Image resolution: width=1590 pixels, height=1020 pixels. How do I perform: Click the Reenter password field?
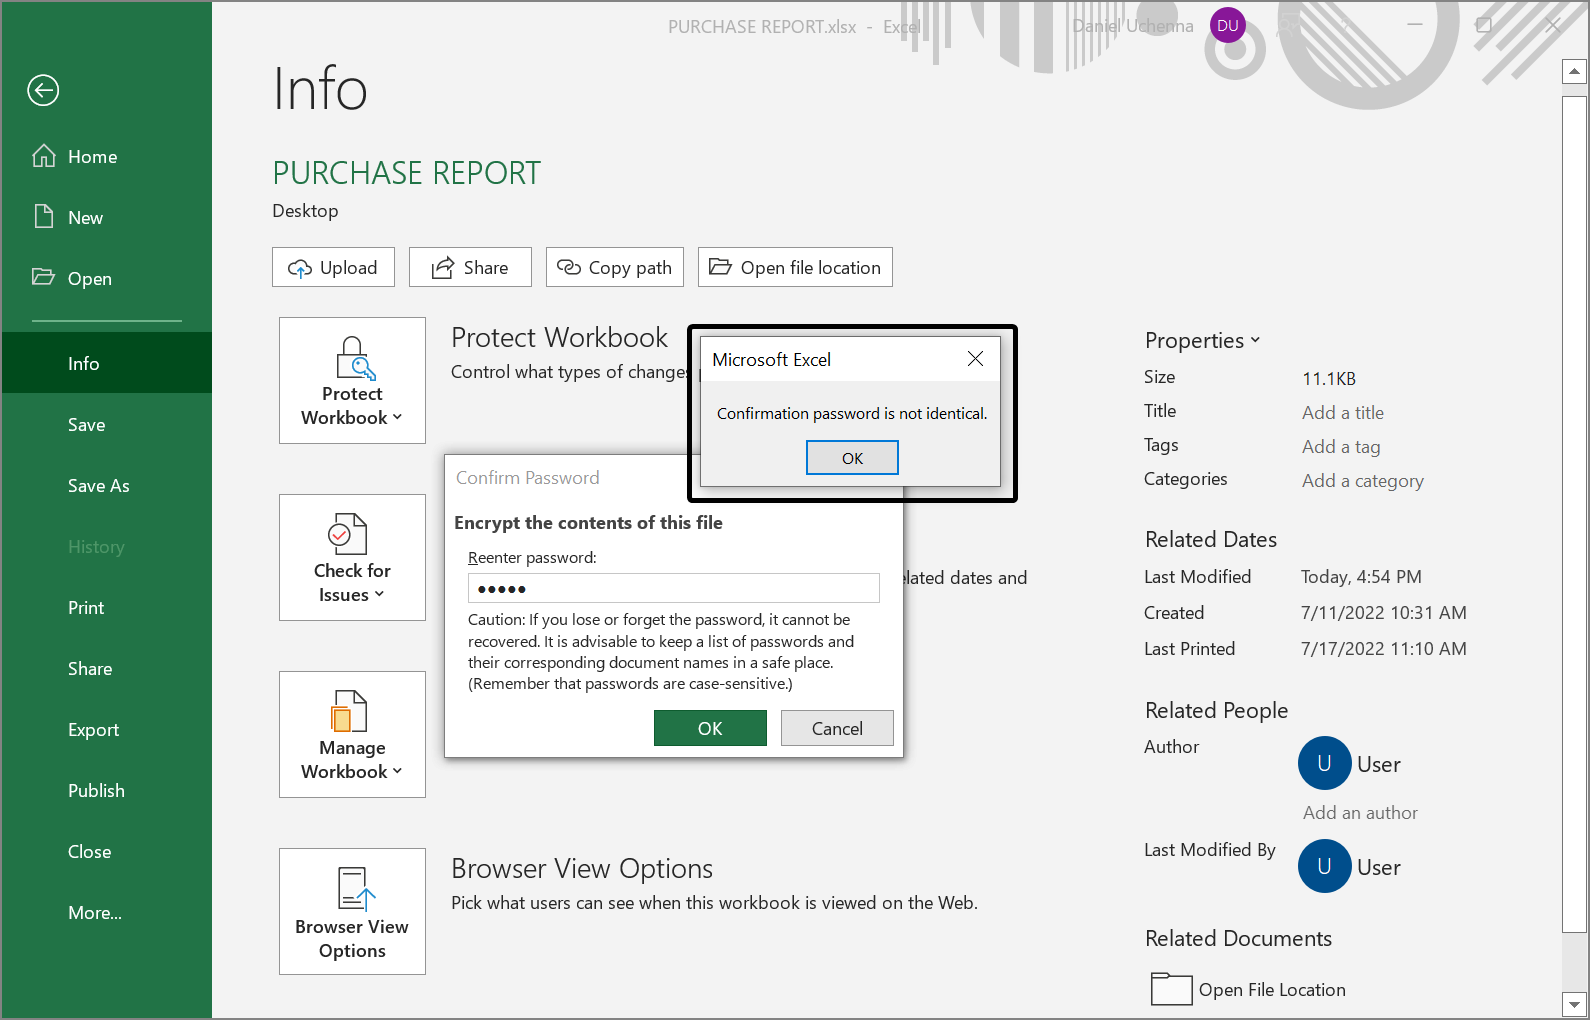pos(673,588)
